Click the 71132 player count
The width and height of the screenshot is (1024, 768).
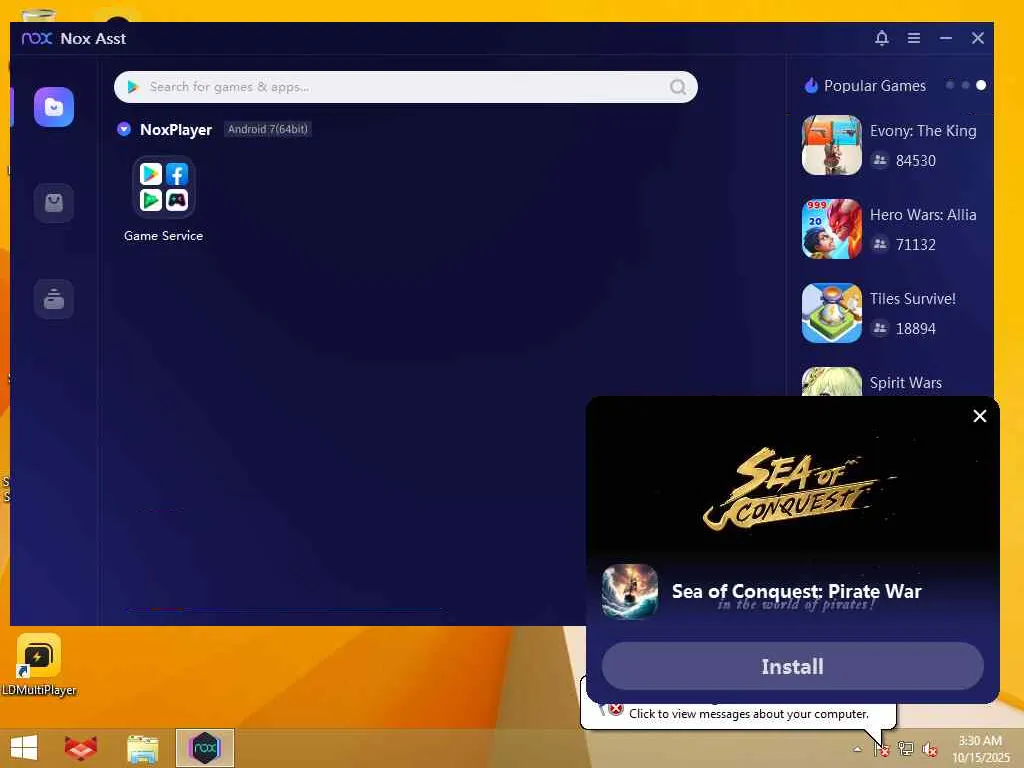(916, 245)
